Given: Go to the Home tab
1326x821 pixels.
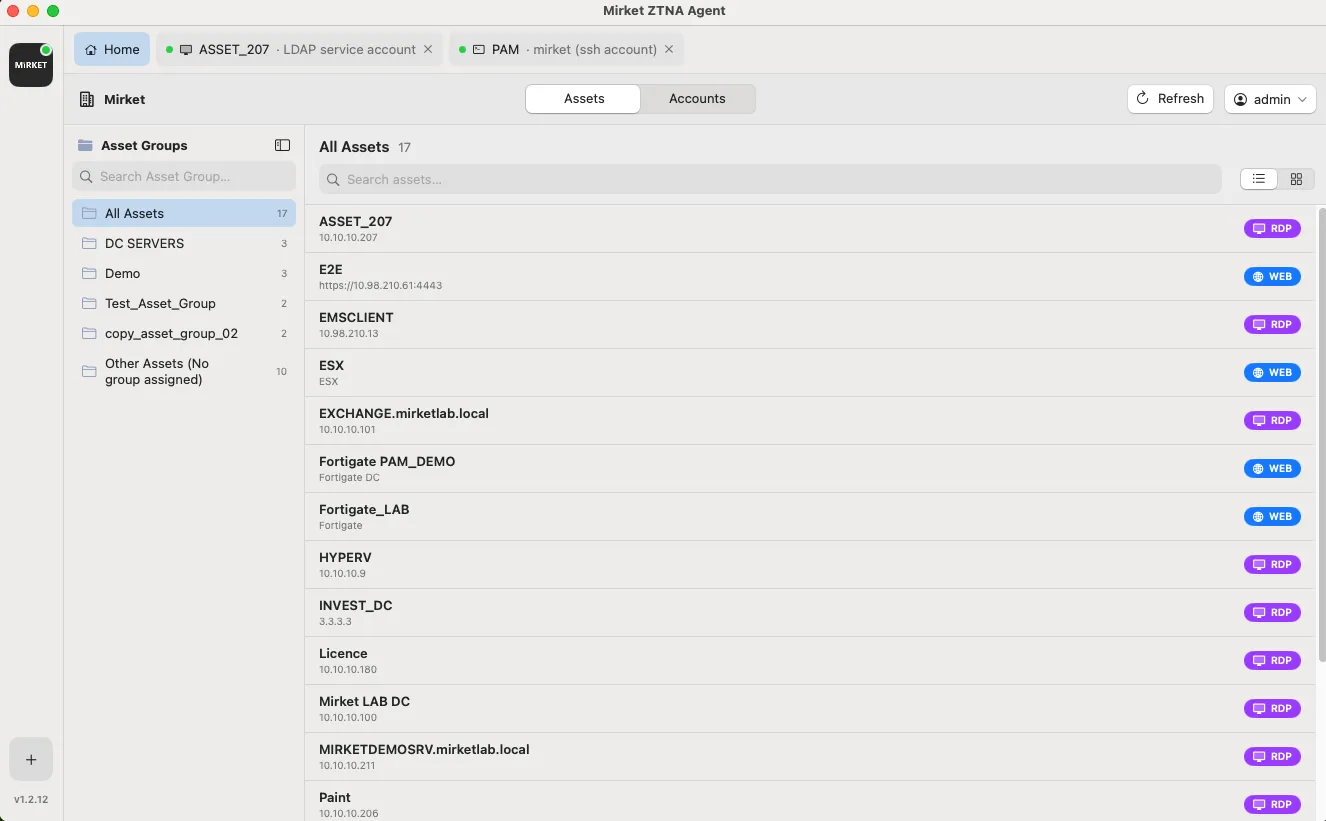Looking at the screenshot, I should (x=112, y=49).
